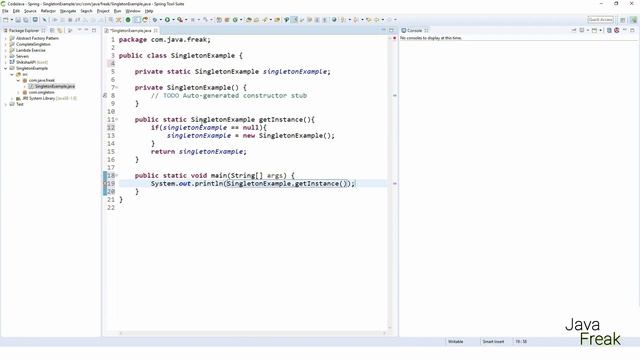The height and width of the screenshot is (360, 640).
Task: Open the Source menu
Action: 30,11
